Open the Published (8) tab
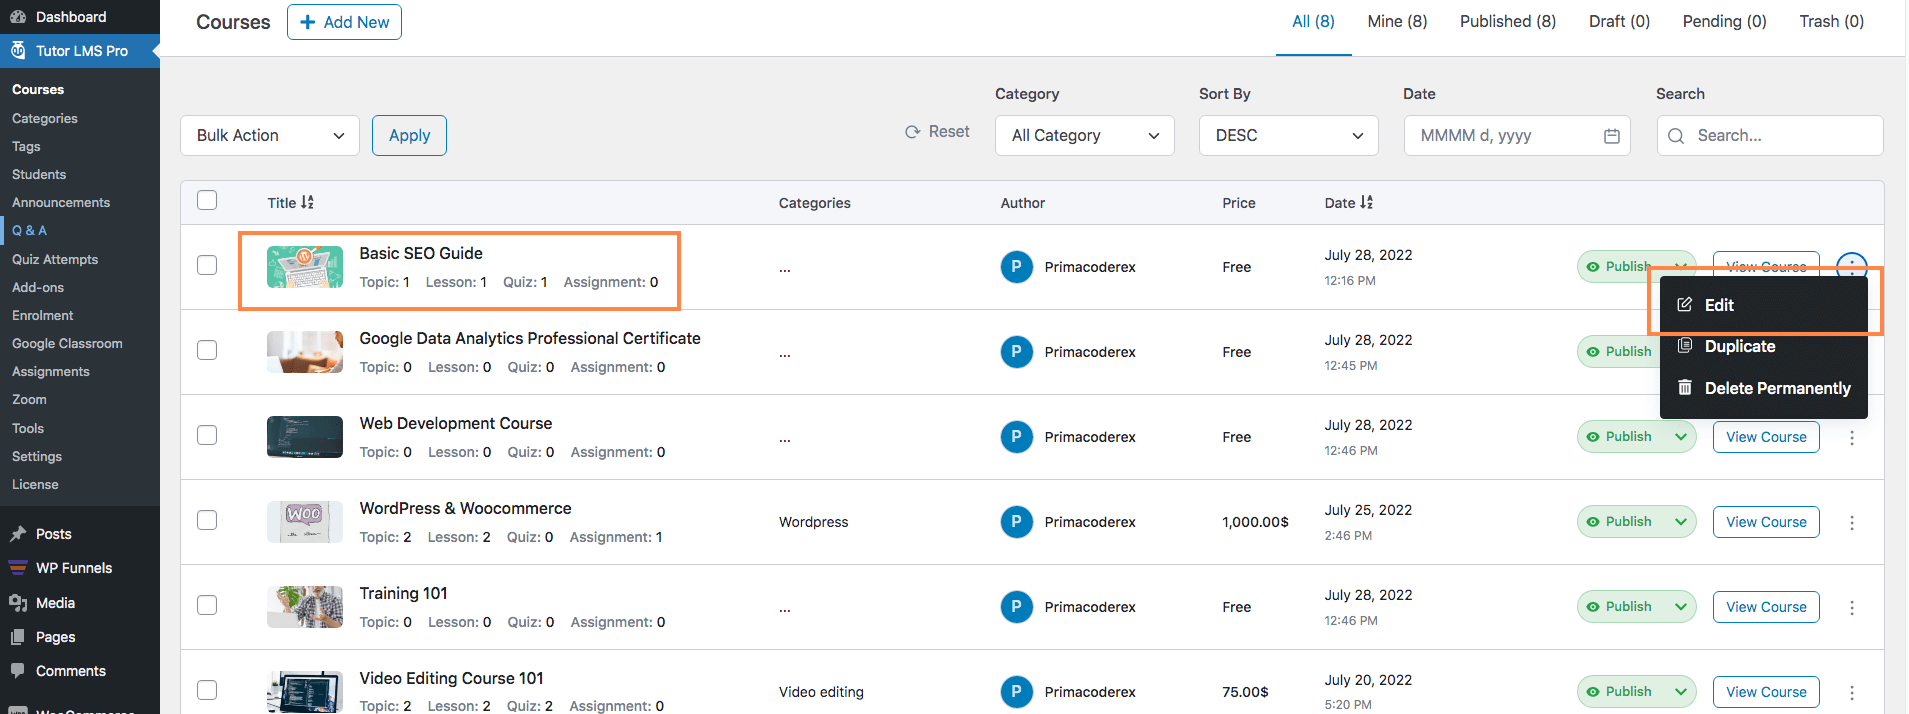 click(x=1508, y=22)
